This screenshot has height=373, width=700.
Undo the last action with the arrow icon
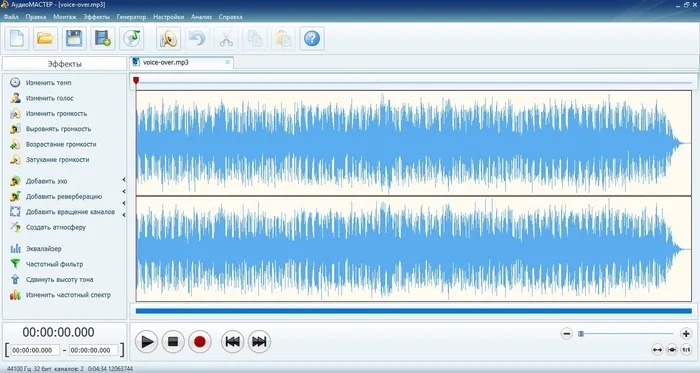point(197,38)
